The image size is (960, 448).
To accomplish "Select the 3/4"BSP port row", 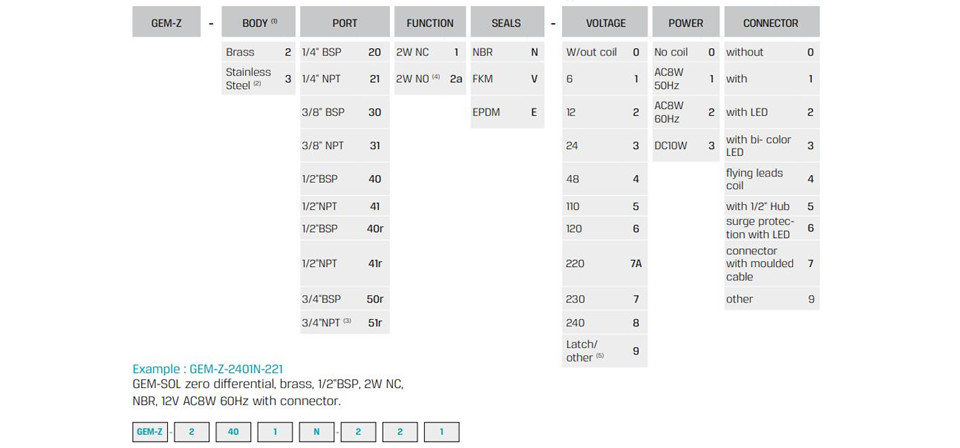I will pyautogui.click(x=344, y=299).
